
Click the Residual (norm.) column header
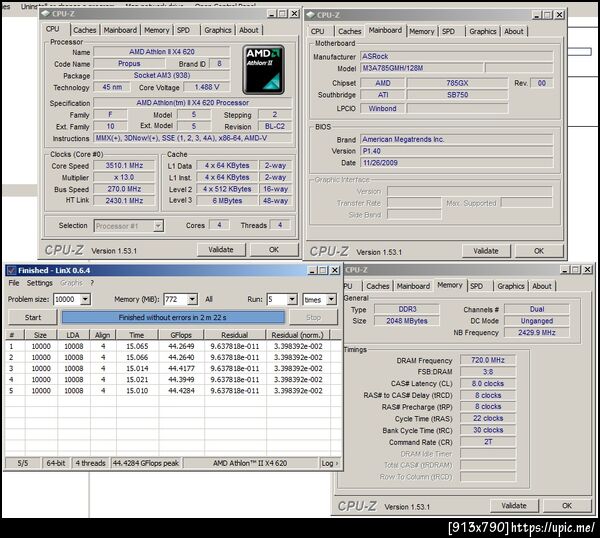point(297,335)
